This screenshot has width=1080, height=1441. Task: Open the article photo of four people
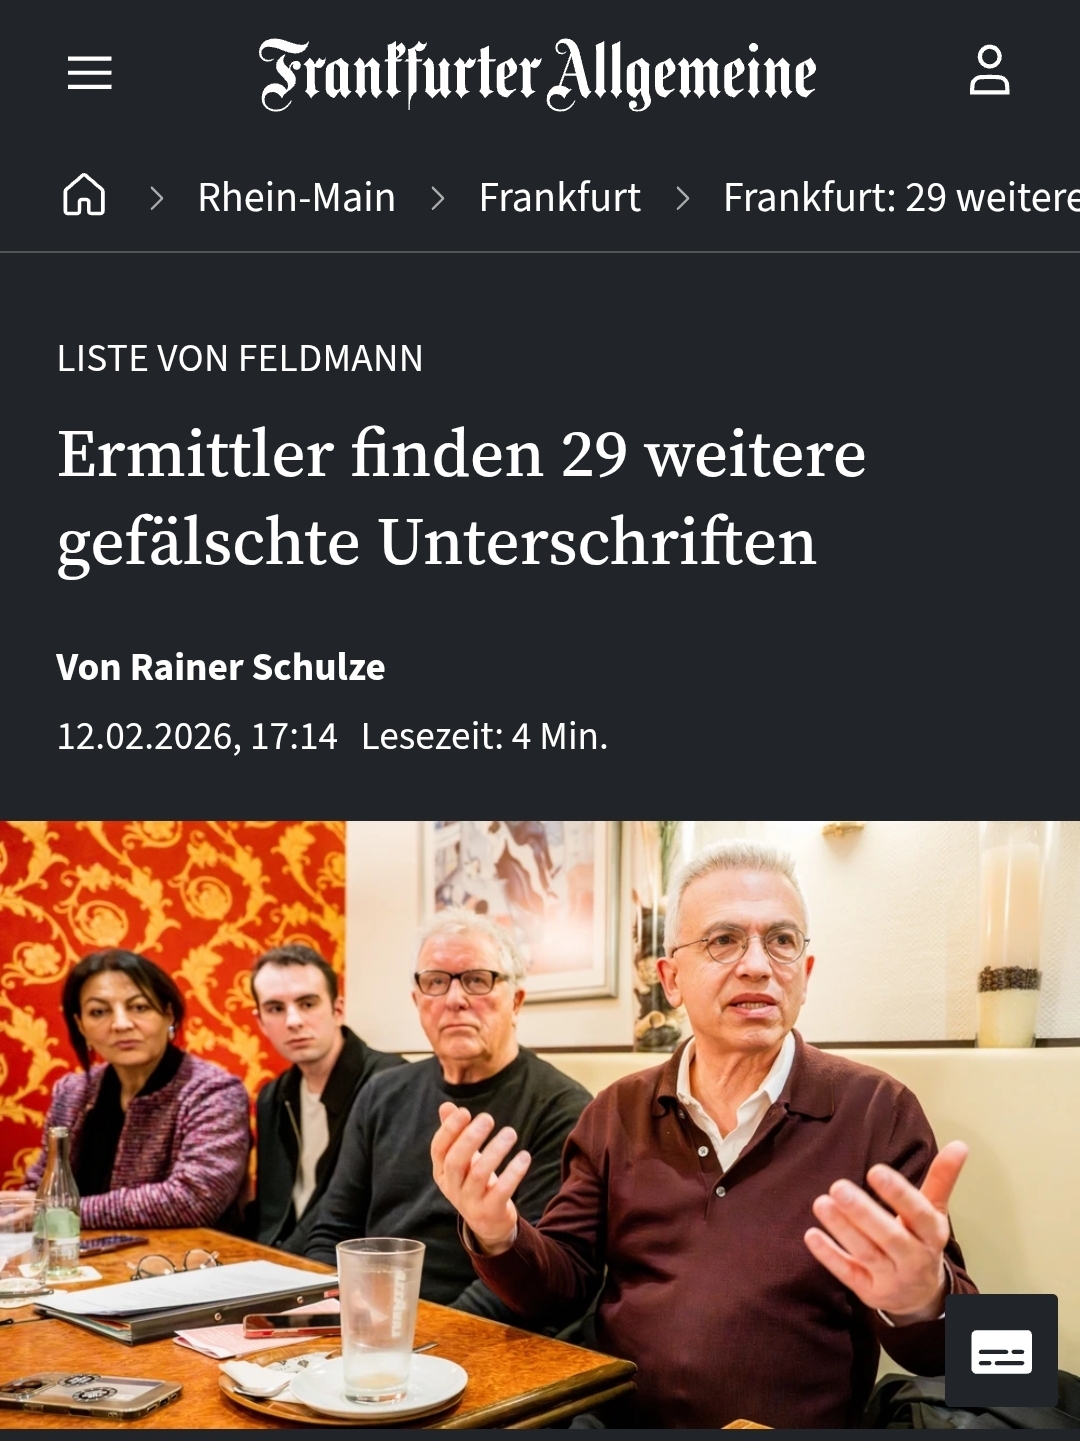pos(540,1125)
